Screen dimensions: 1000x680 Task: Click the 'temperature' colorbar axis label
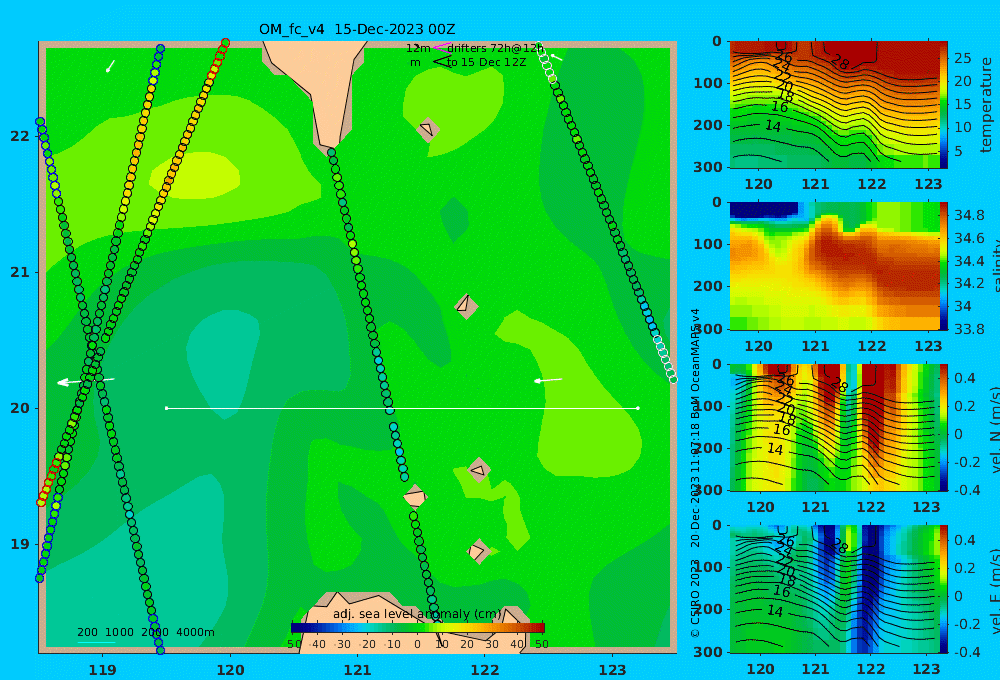pos(987,105)
